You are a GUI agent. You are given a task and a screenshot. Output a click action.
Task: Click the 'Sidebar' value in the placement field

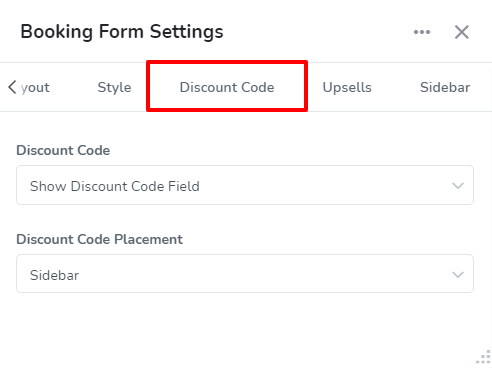click(x=54, y=275)
